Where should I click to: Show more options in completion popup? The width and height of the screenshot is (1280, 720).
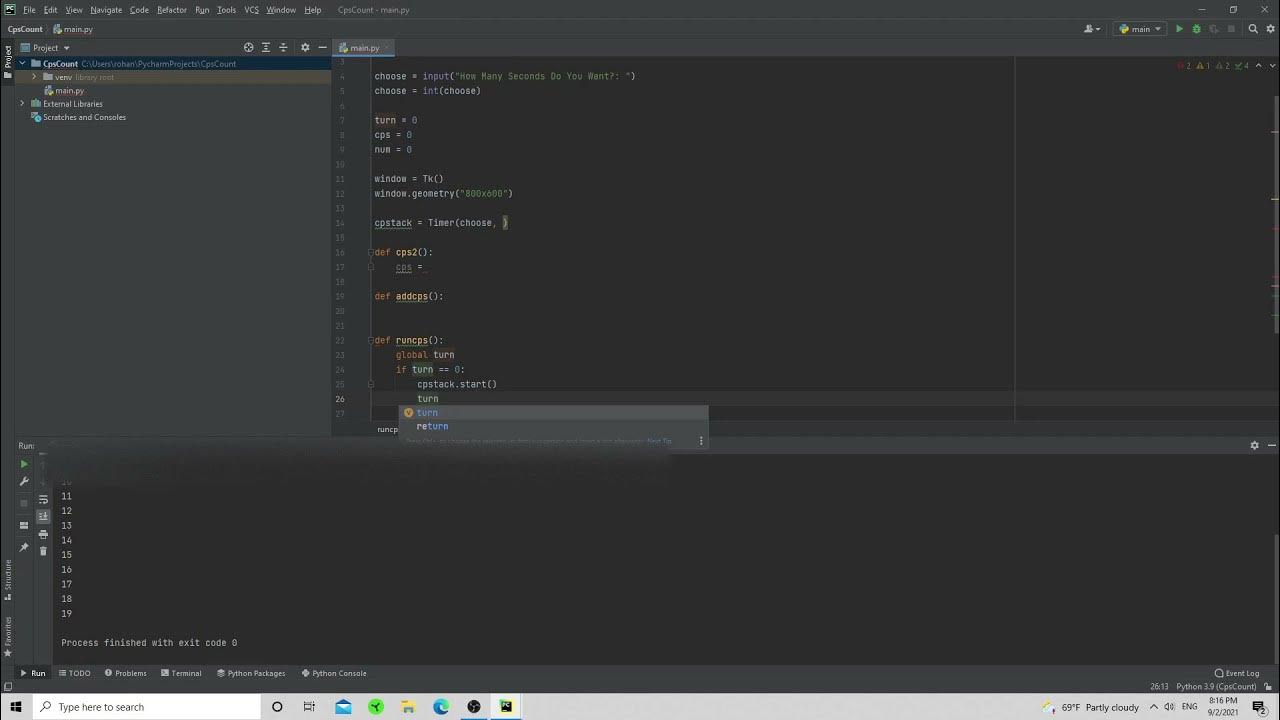(700, 440)
